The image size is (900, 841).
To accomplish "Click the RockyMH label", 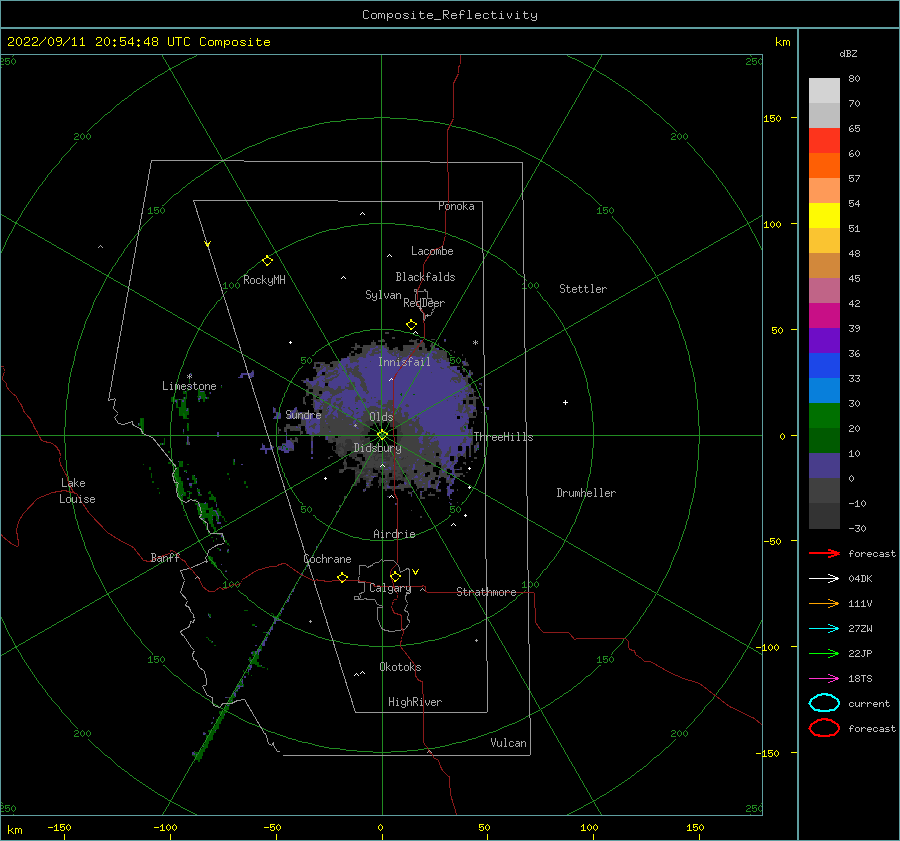I will tap(264, 280).
